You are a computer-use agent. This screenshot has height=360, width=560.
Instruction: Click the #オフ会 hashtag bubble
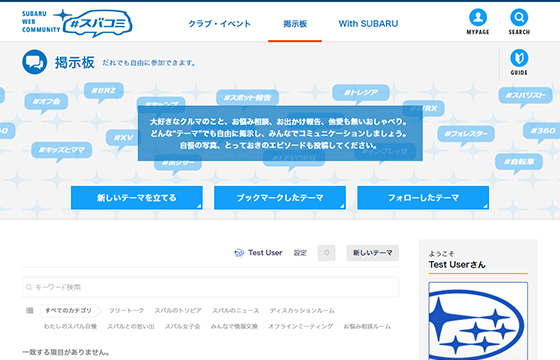coord(46,101)
